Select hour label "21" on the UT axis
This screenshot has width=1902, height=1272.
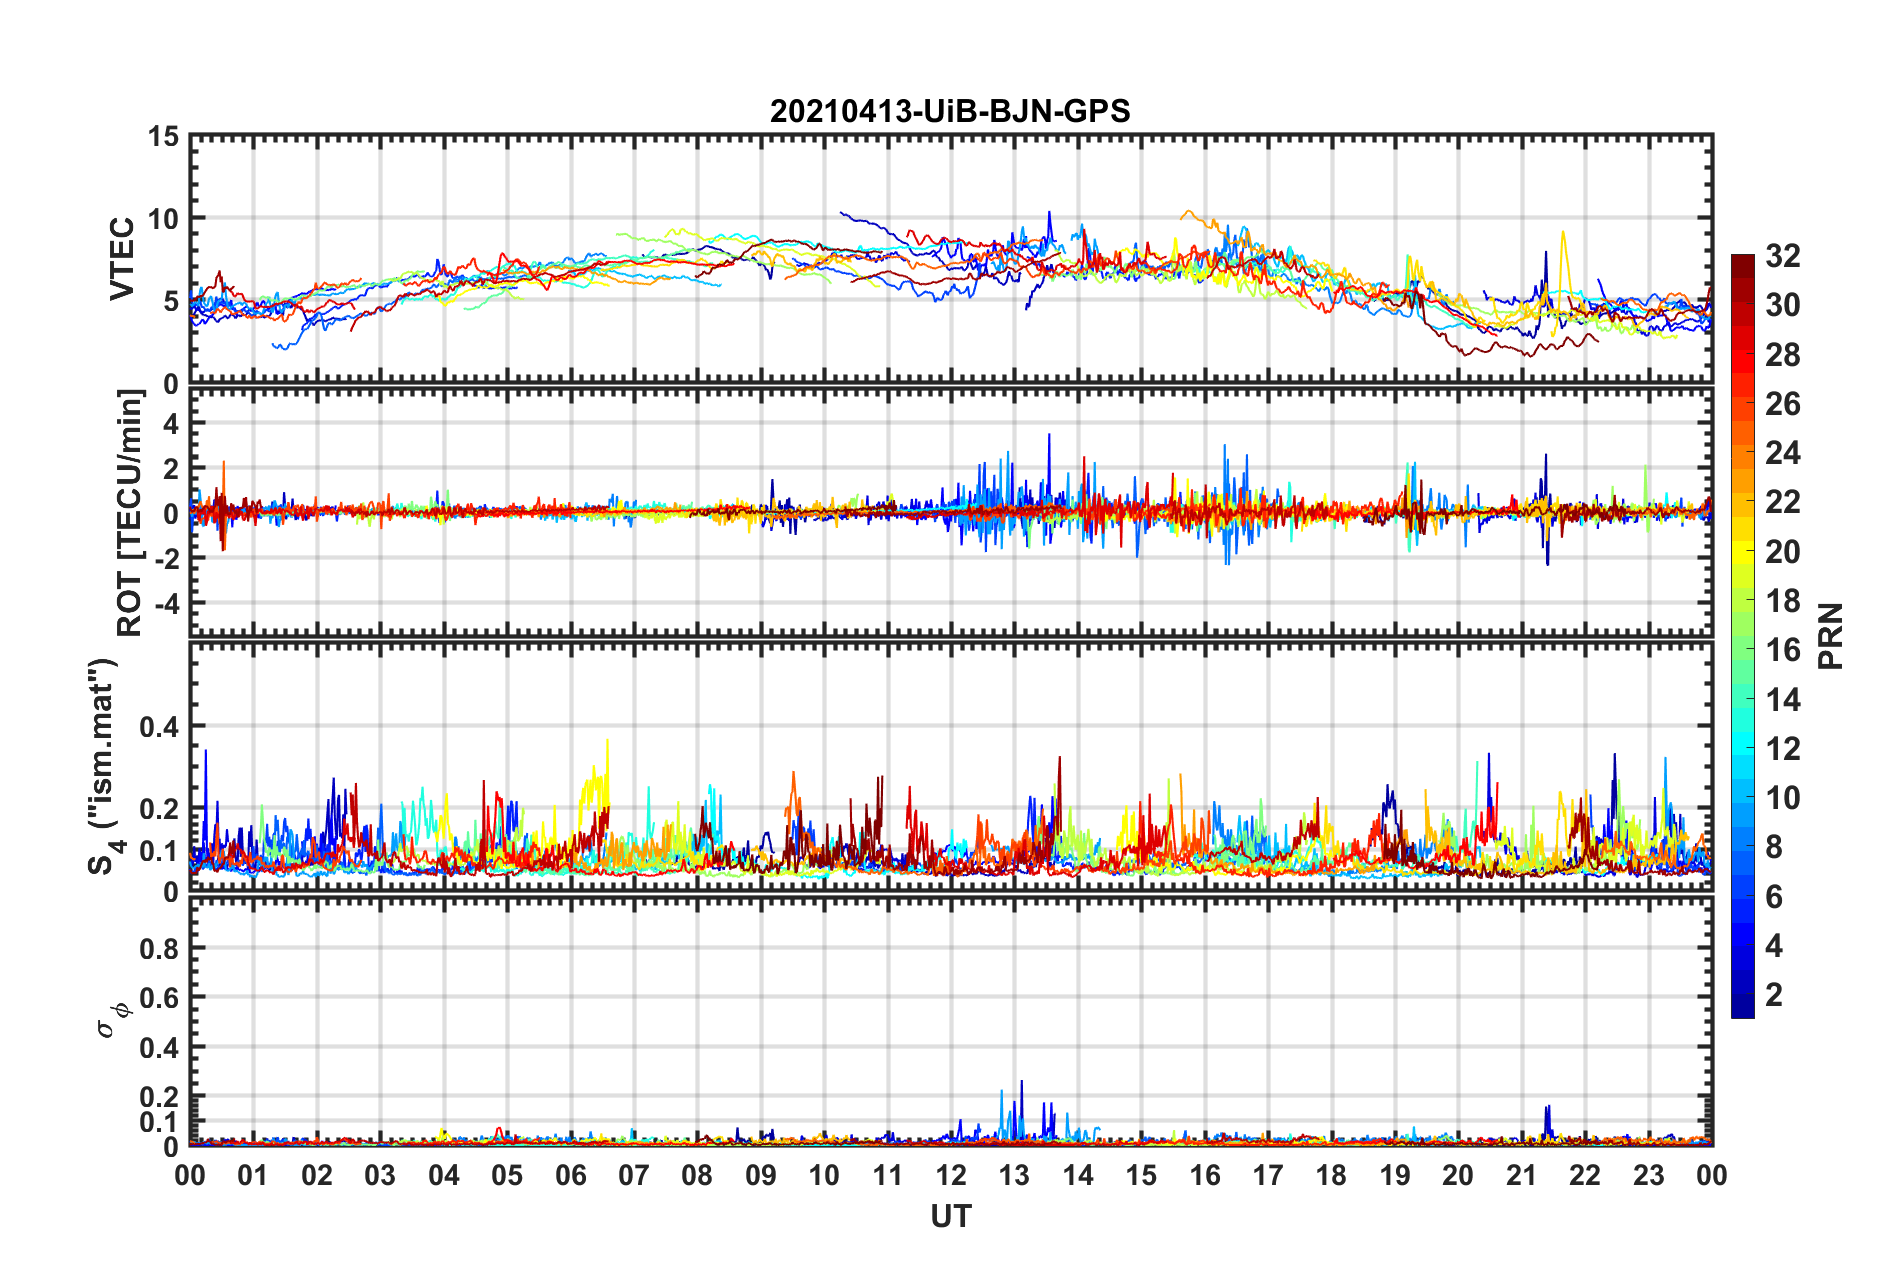coord(1522,1175)
